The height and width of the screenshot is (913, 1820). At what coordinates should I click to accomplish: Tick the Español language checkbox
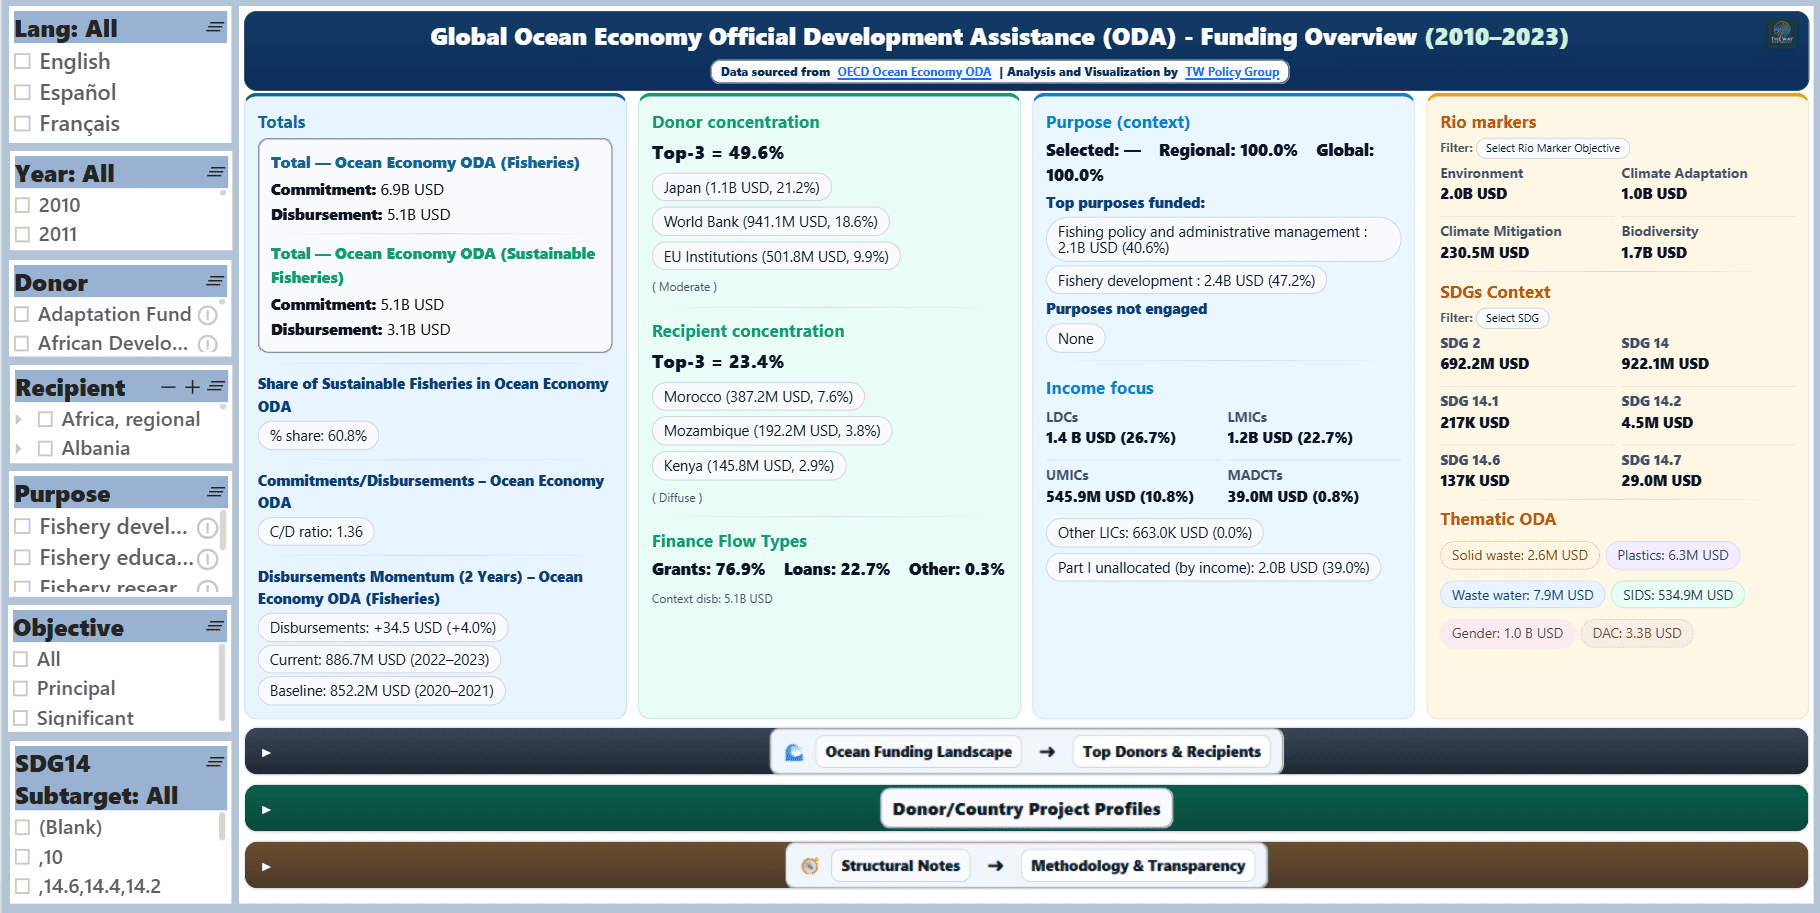(22, 93)
